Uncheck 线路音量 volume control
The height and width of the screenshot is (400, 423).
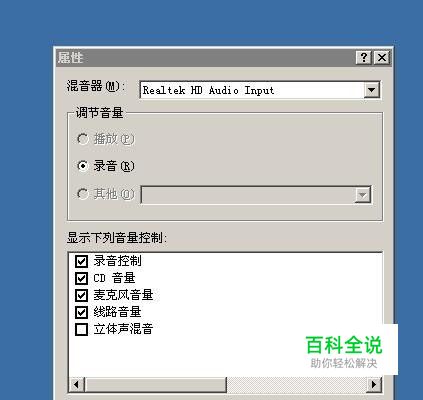pos(81,312)
